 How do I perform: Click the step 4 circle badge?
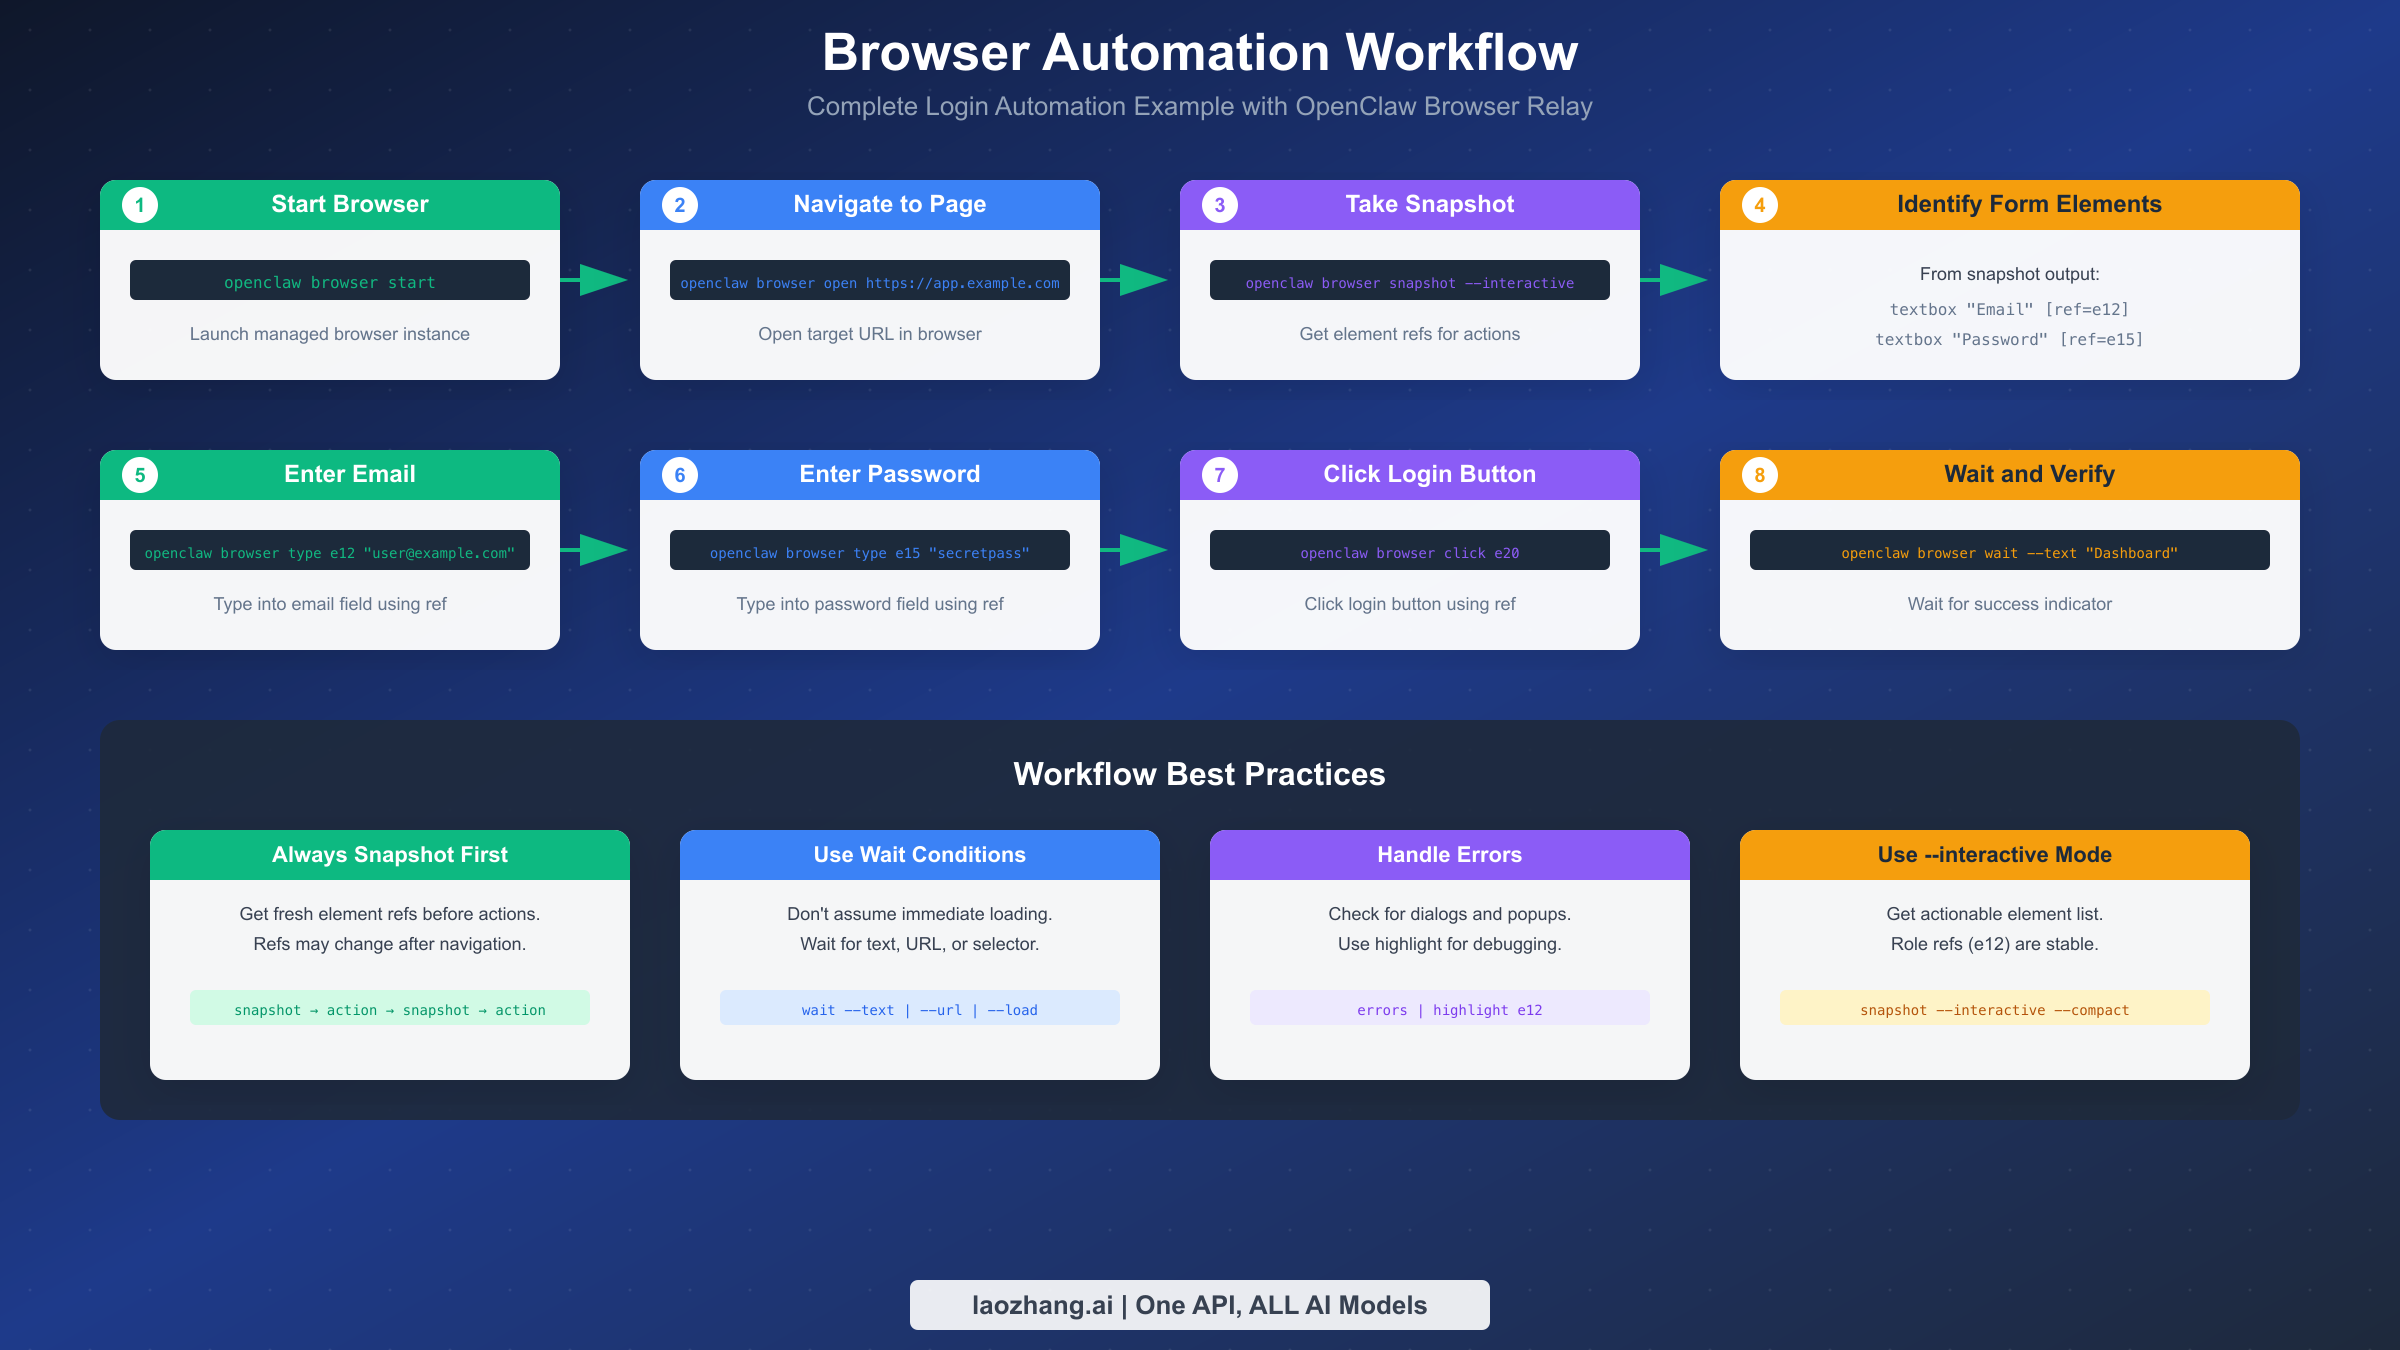(1760, 204)
